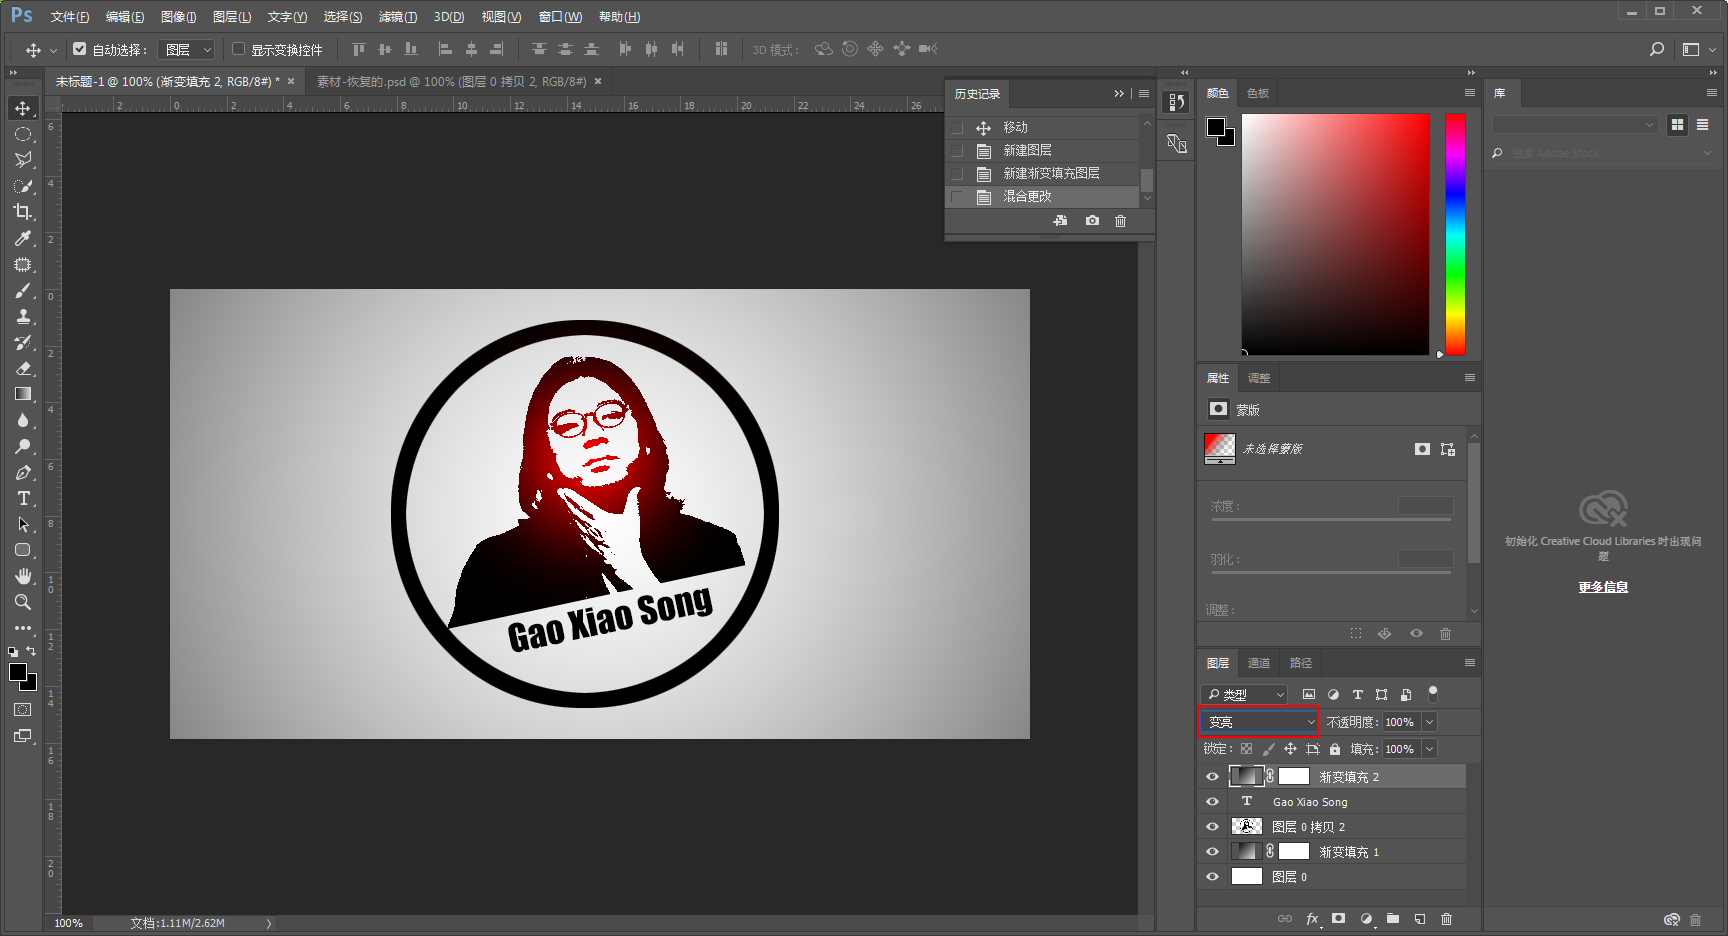Screen dimensions: 1728x936
Task: Select the Hand tool
Action: (x=23, y=576)
